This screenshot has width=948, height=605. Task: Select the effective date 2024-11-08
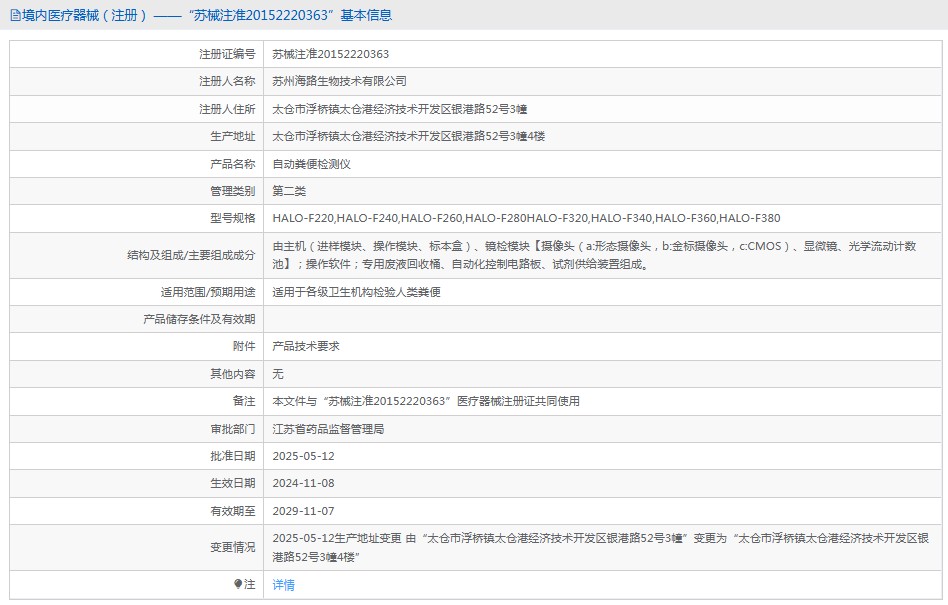pyautogui.click(x=303, y=483)
